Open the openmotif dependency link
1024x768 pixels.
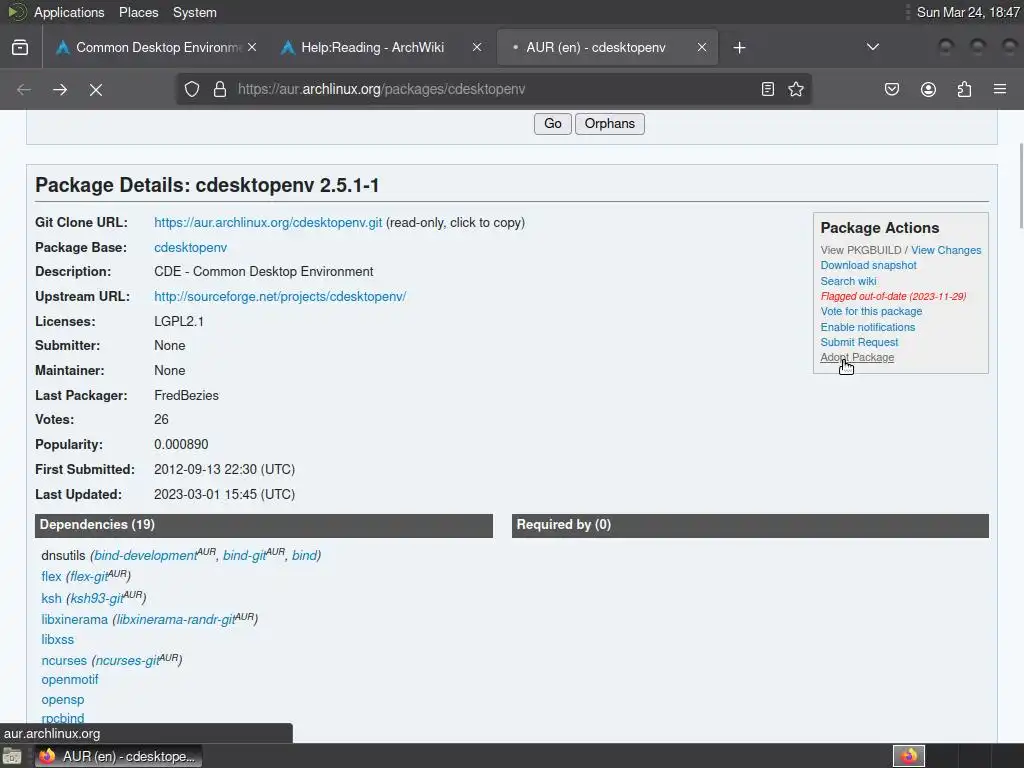[x=70, y=680]
